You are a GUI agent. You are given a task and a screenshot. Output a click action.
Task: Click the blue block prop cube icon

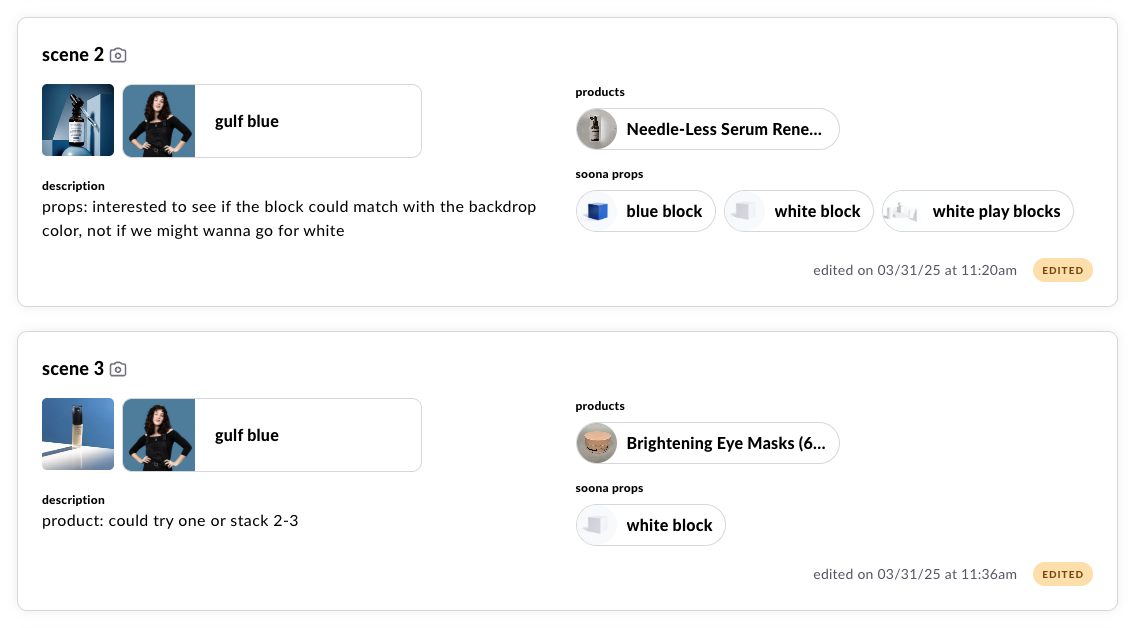[x=597, y=211]
